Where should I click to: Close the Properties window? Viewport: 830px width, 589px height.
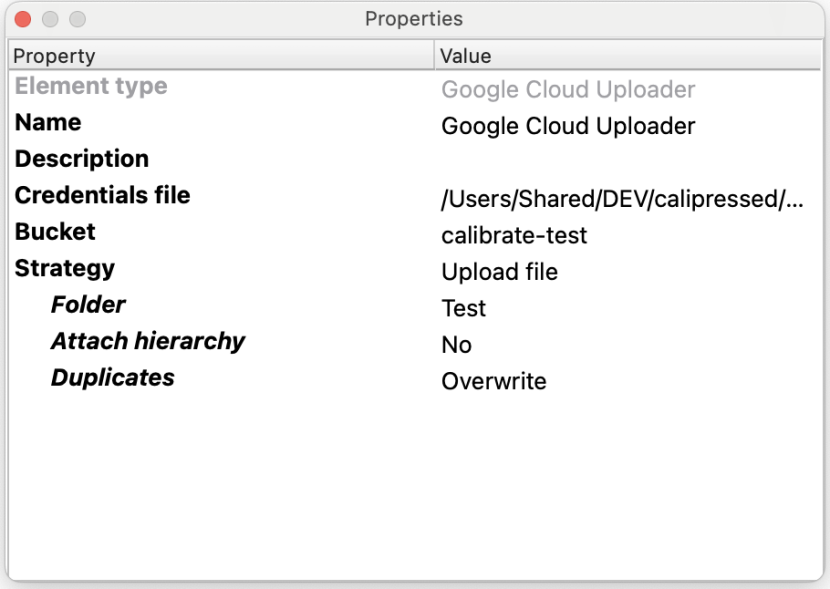(23, 19)
